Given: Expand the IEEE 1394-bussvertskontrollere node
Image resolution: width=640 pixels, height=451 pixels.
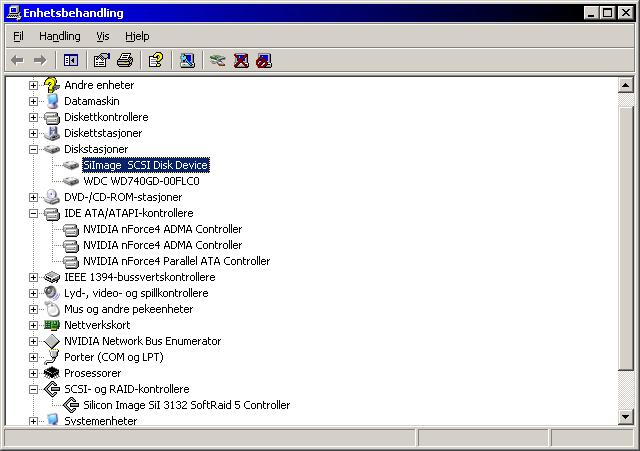Looking at the screenshot, I should [33, 278].
